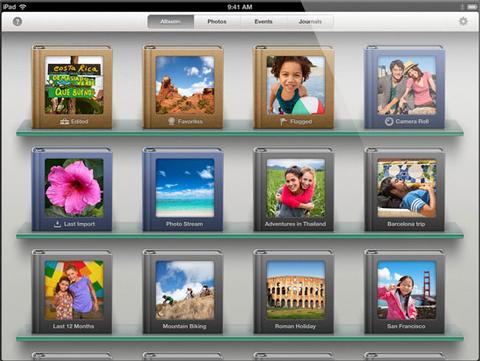Switch to the Events tab
The width and height of the screenshot is (480, 361).
pyautogui.click(x=264, y=22)
